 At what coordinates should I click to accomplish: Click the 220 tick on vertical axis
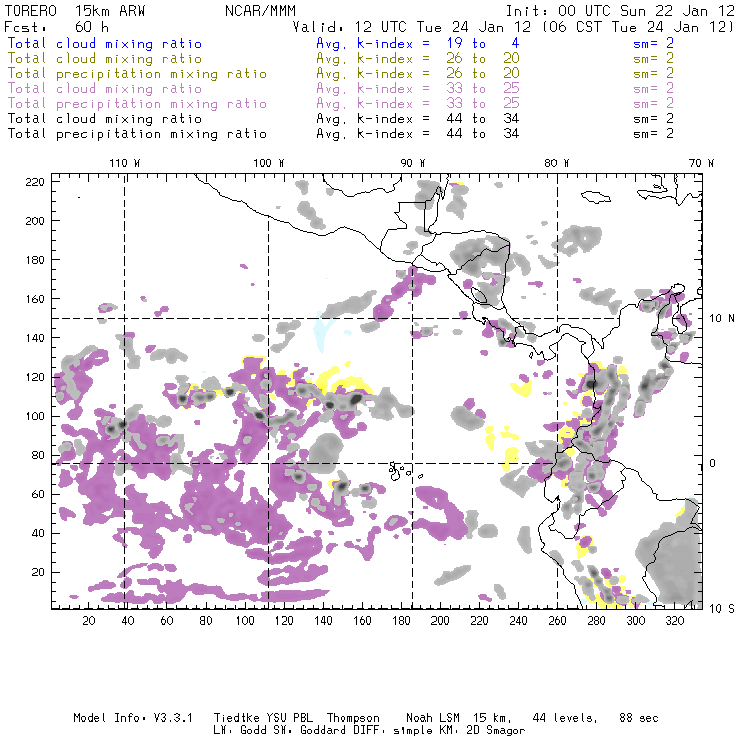[36, 181]
